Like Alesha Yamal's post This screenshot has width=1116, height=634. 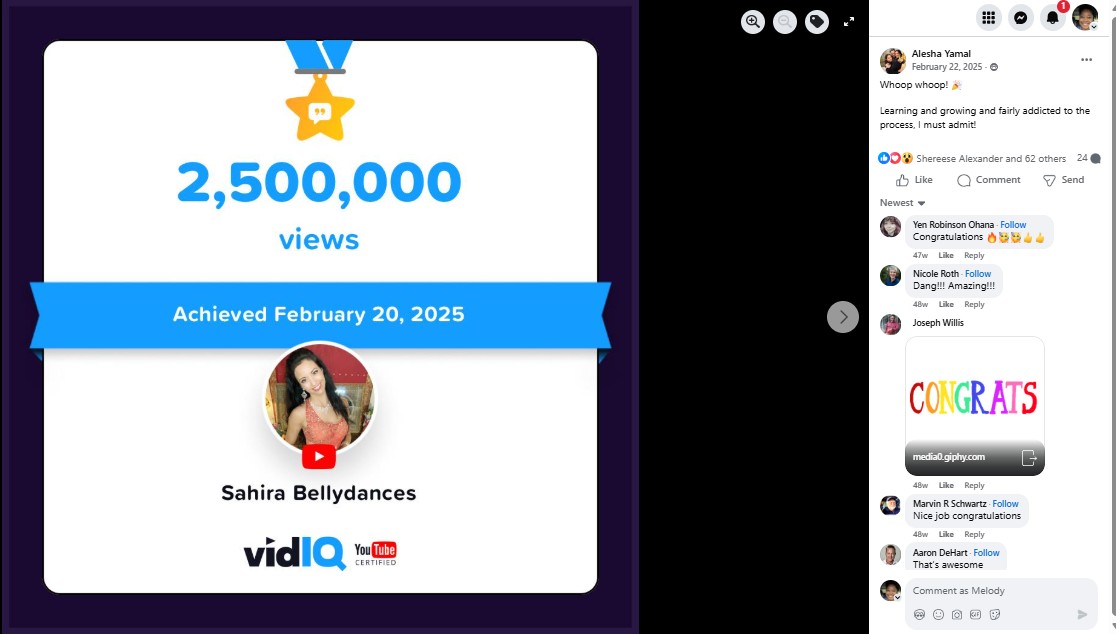pos(914,180)
